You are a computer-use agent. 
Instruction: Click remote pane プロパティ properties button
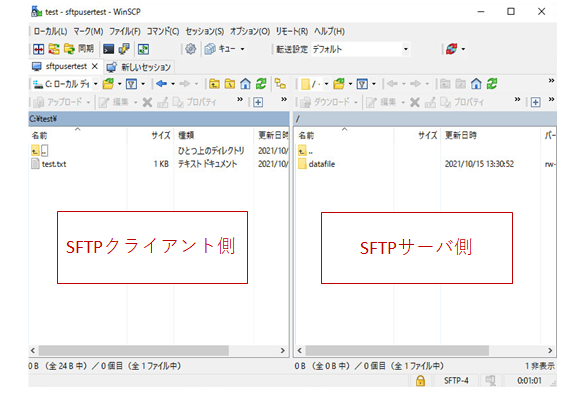point(462,102)
